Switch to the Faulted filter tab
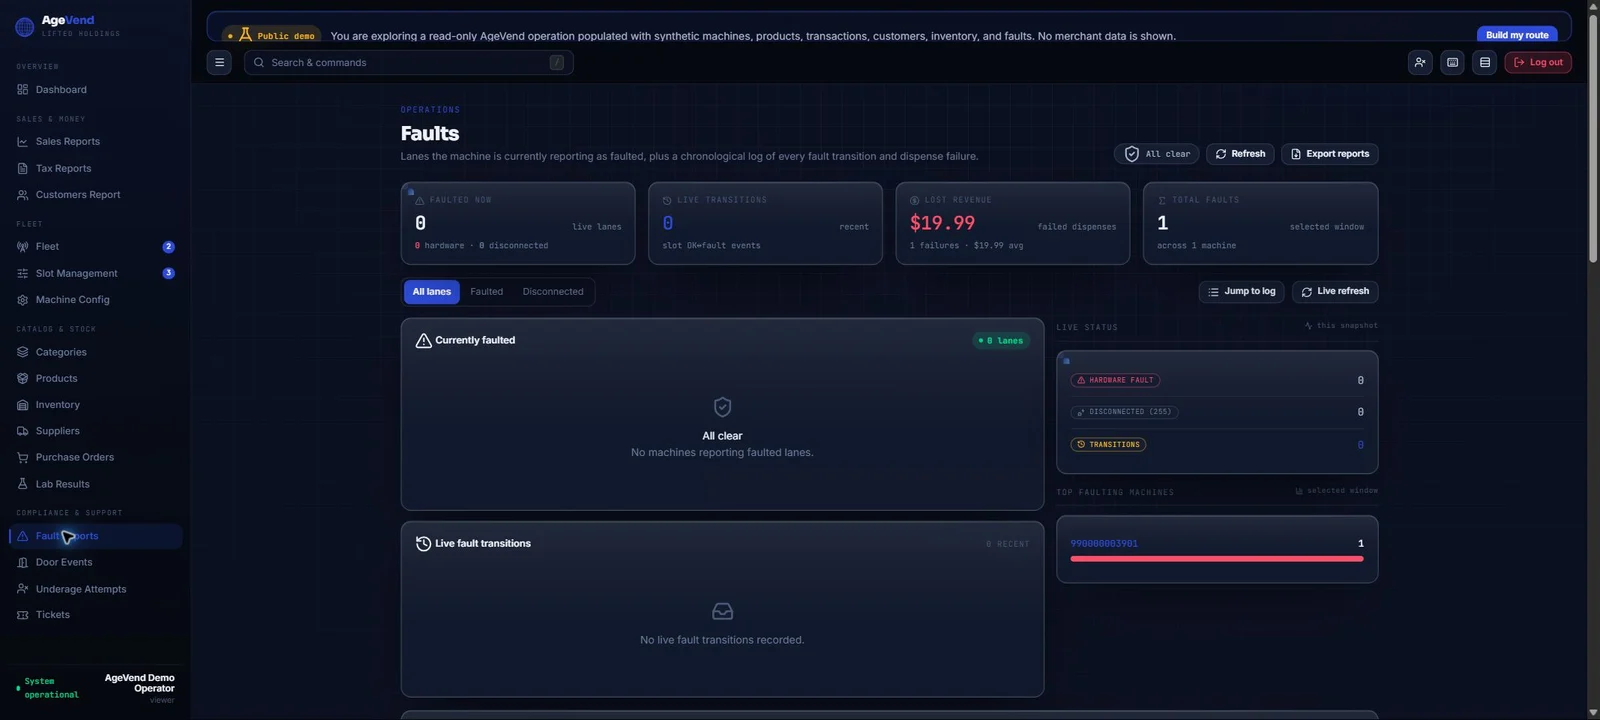This screenshot has width=1600, height=720. point(487,292)
